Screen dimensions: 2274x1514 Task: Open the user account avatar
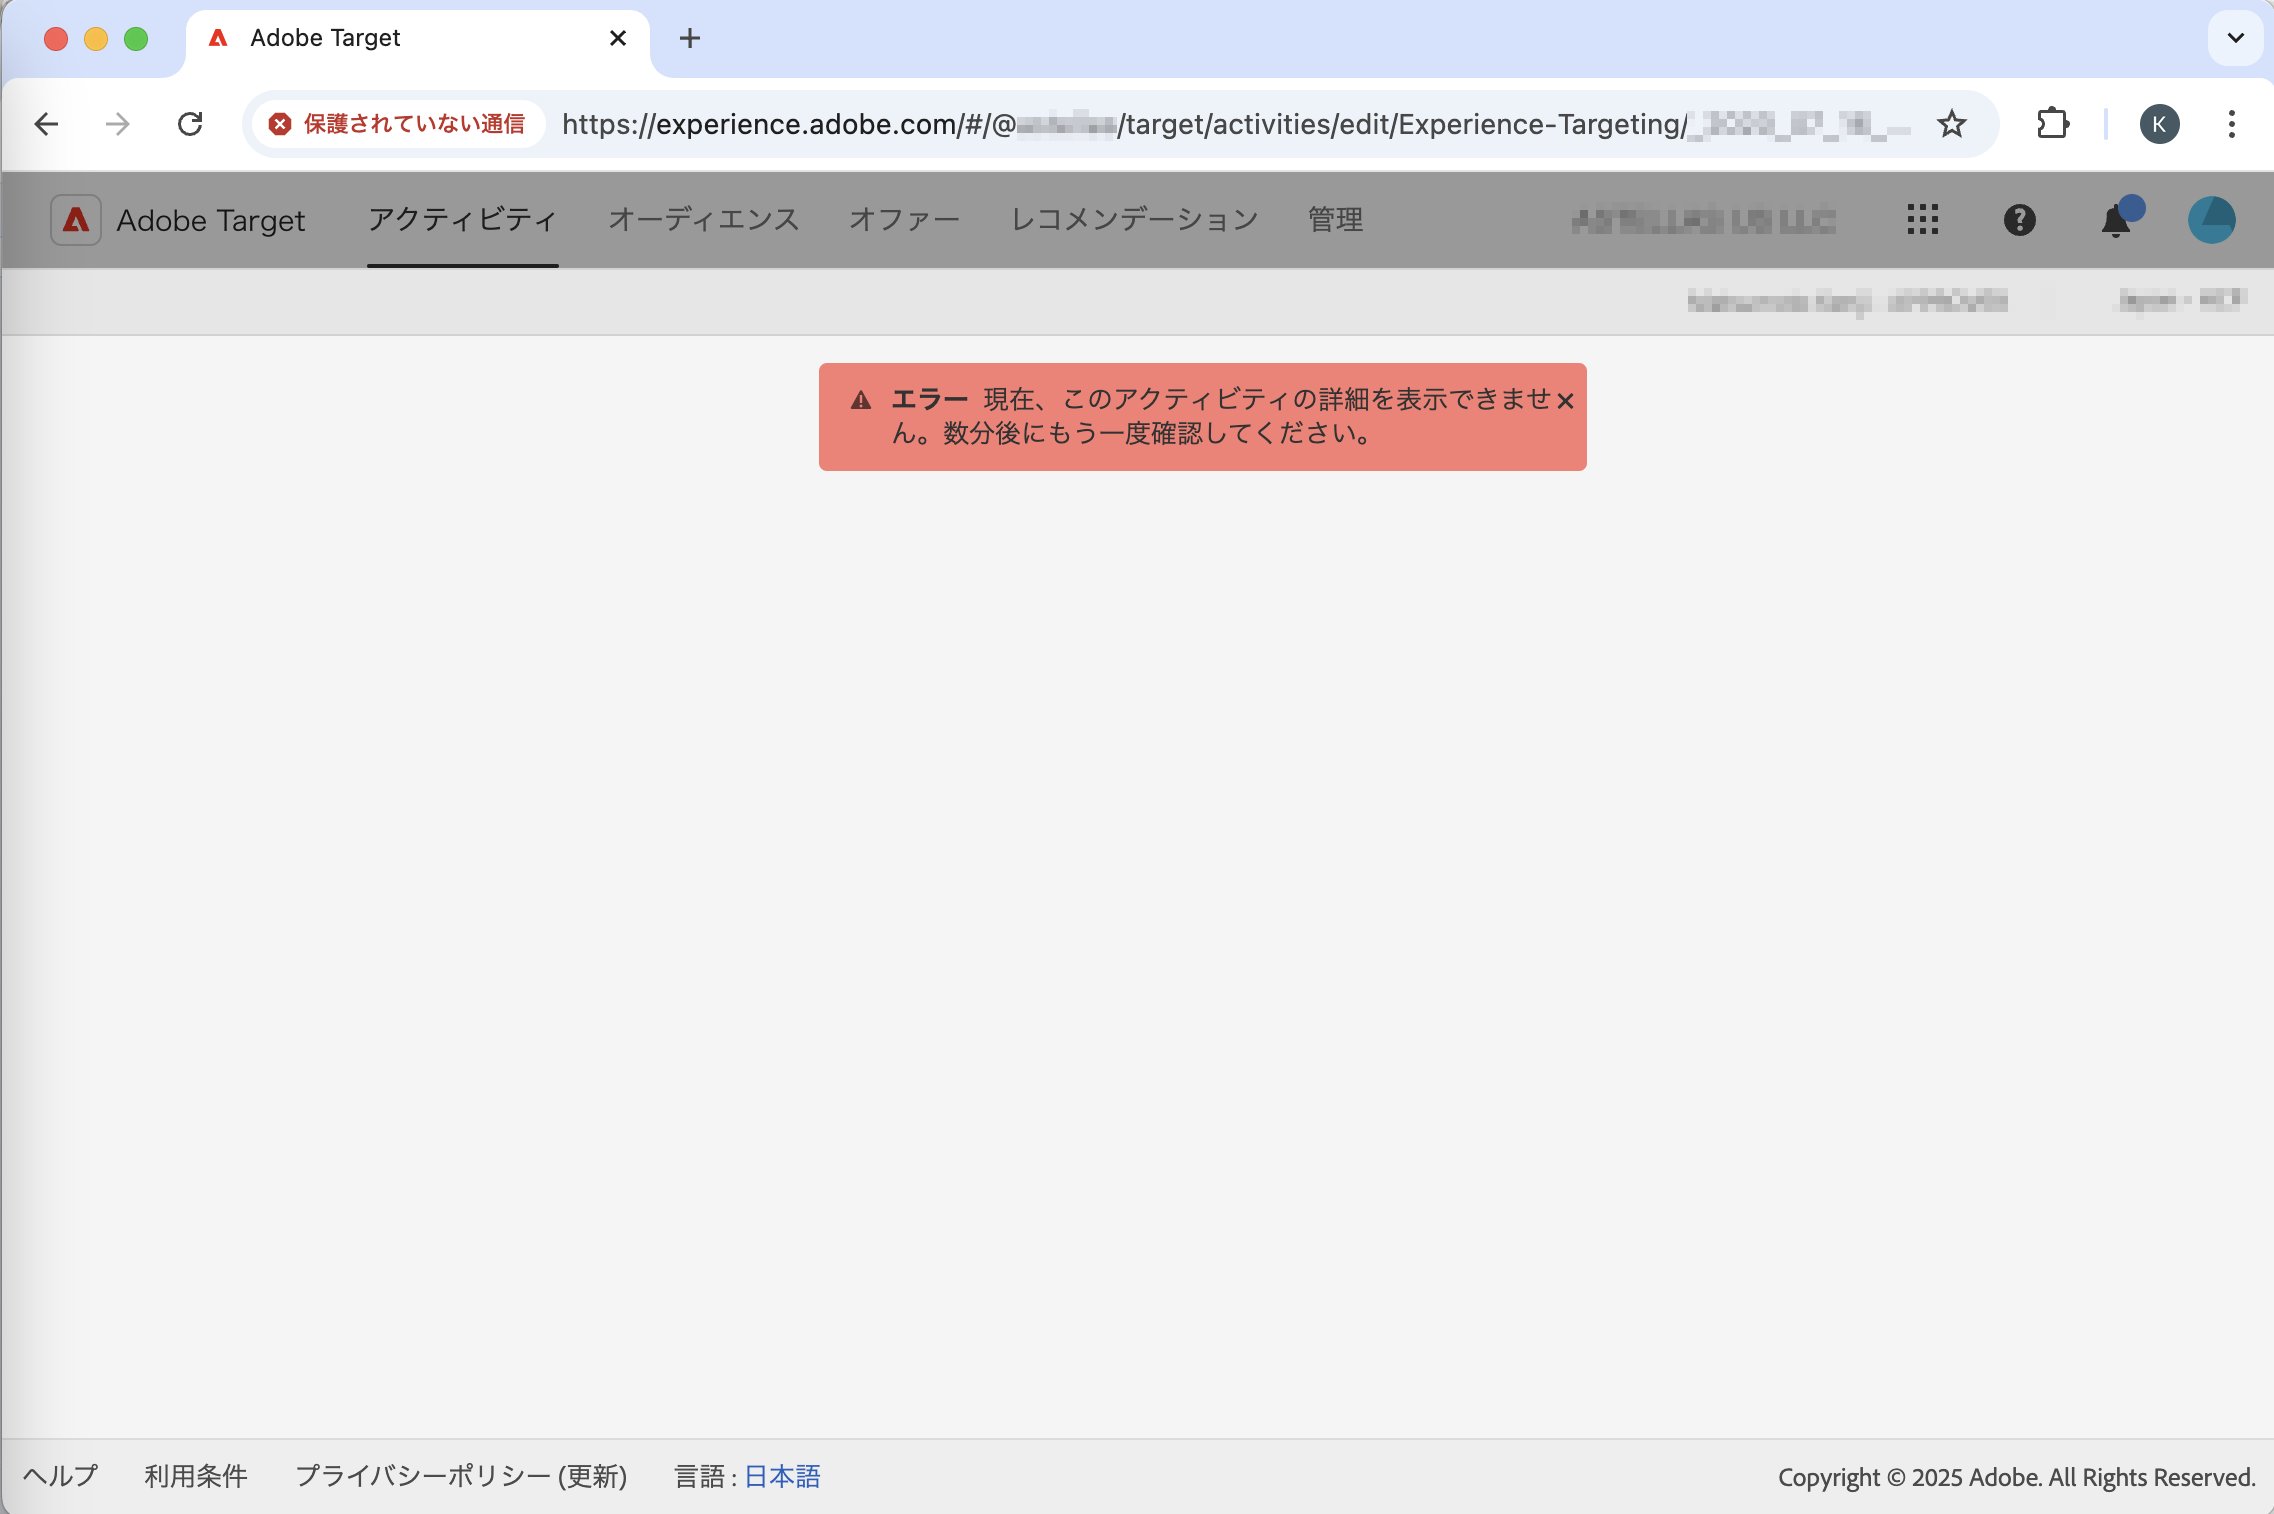pyautogui.click(x=2211, y=219)
